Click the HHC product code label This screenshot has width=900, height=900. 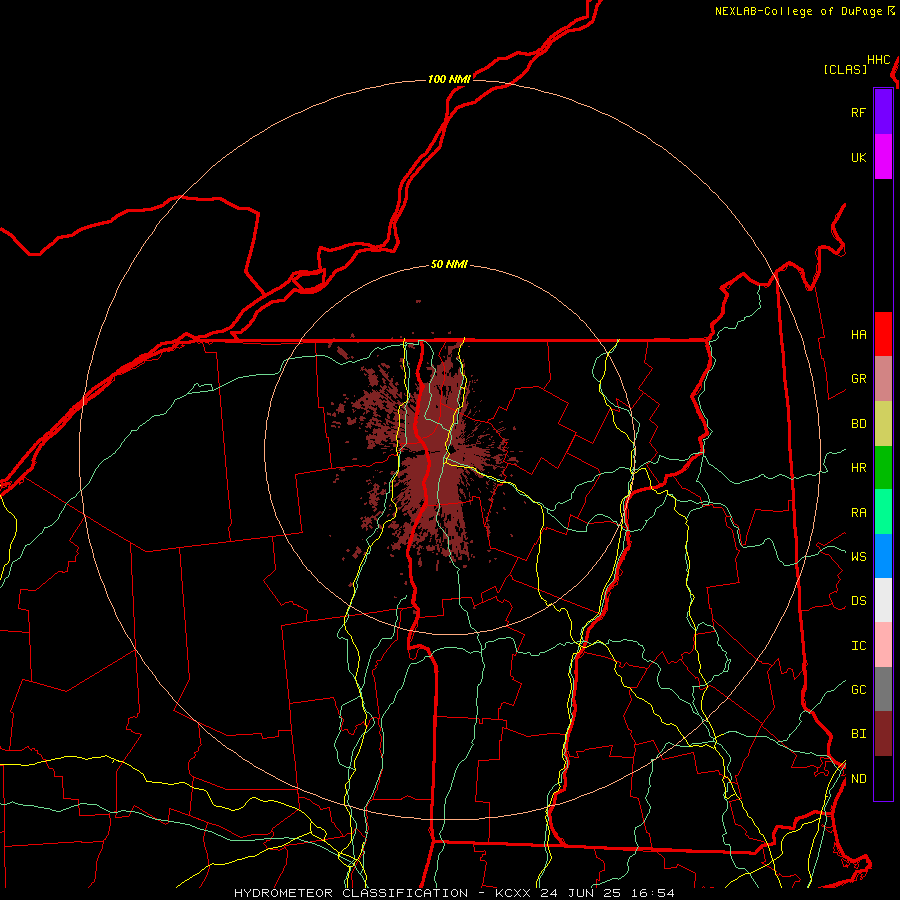879,60
